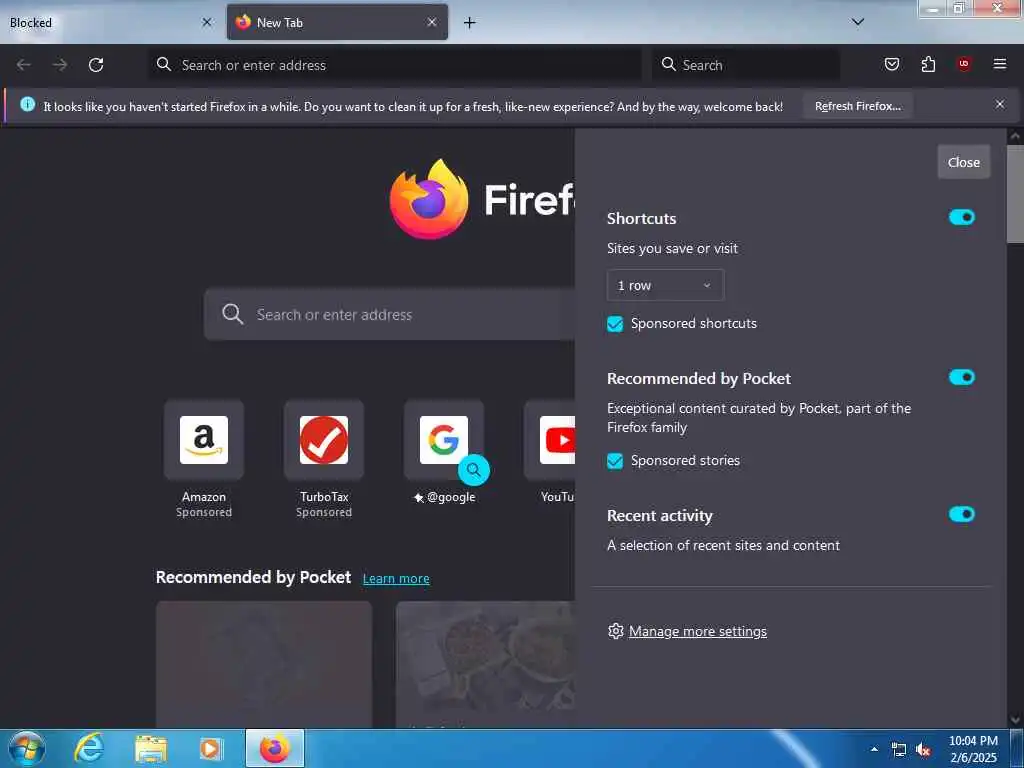Open the uBlock Origin toolbar icon
The width and height of the screenshot is (1024, 768).
coord(964,64)
